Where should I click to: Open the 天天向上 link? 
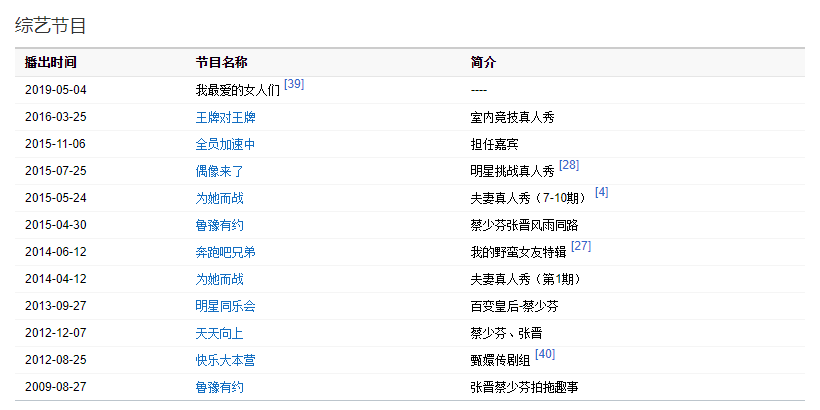[x=219, y=333]
